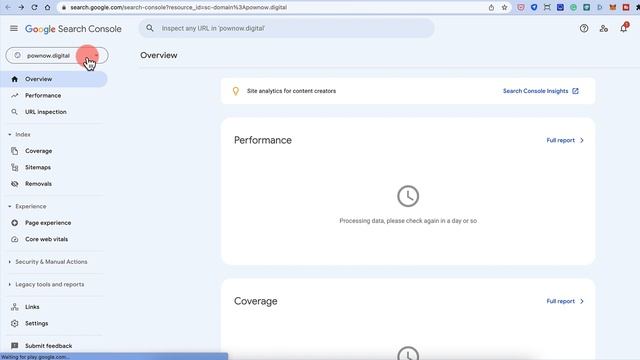Screen dimensions: 640x360
Task: Click the gear icon next to Settings
Action: [15, 323]
